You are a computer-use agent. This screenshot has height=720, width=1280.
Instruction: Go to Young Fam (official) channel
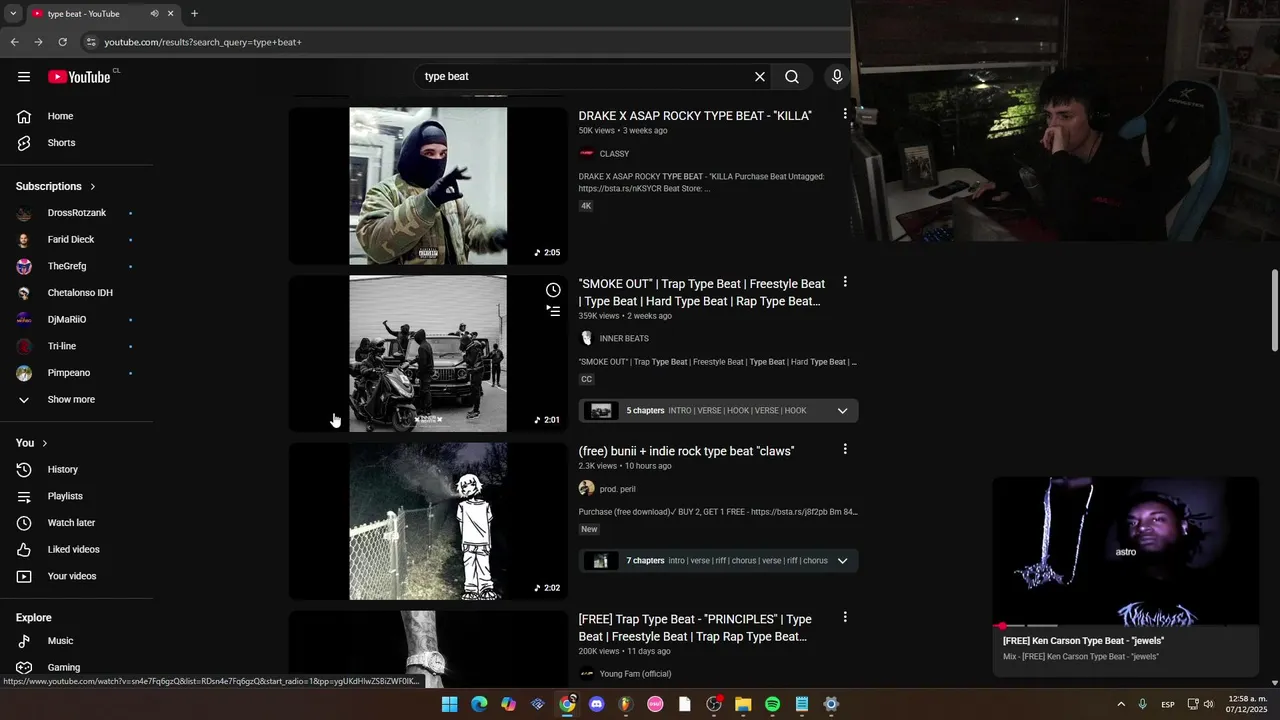tap(635, 674)
